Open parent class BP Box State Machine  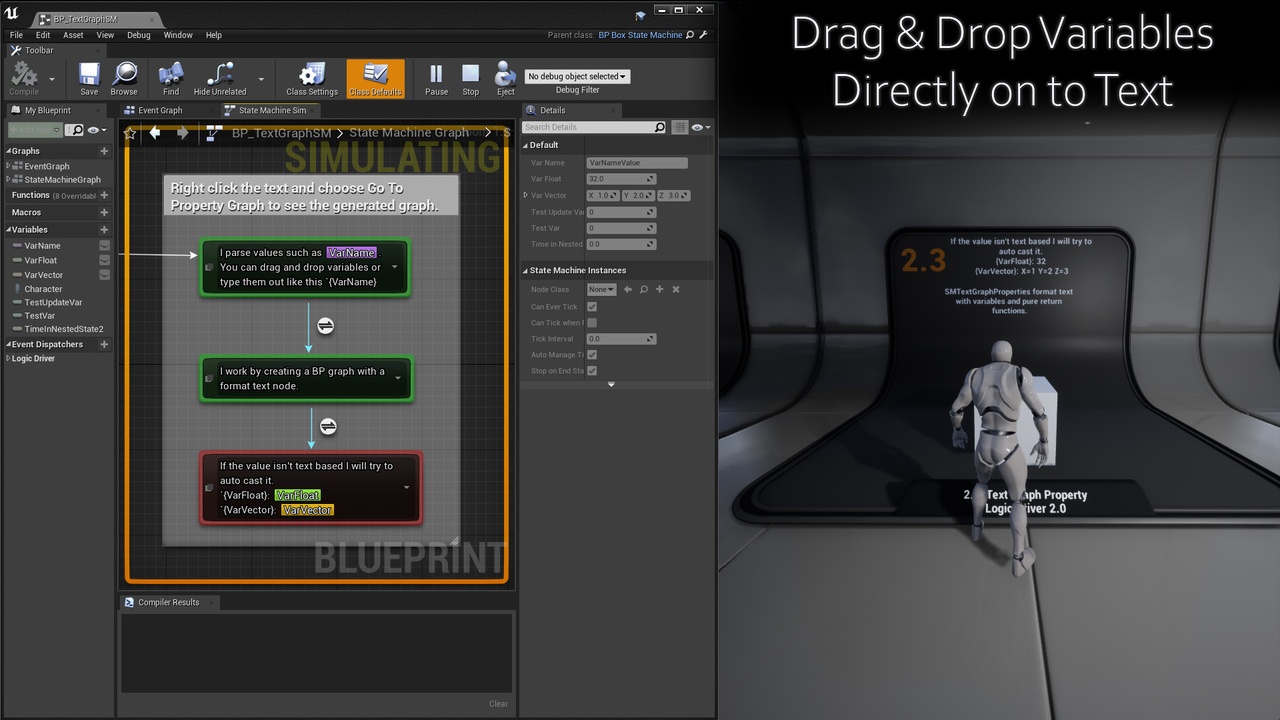pyautogui.click(x=638, y=33)
